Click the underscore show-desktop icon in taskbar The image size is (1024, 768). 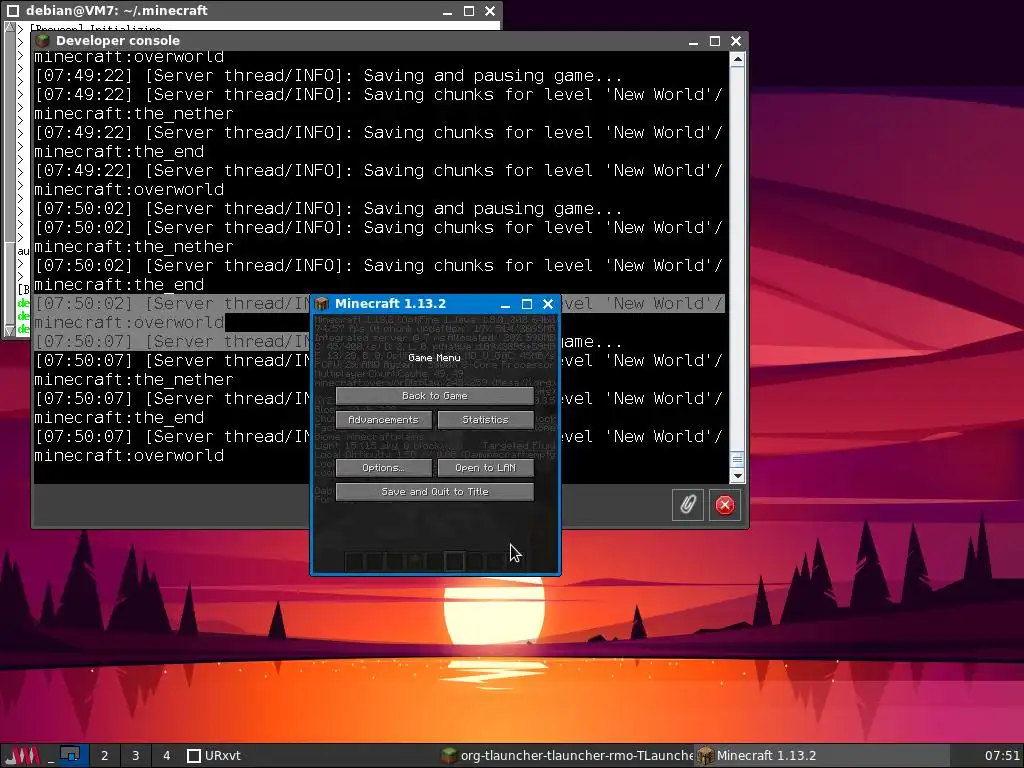click(x=51, y=756)
